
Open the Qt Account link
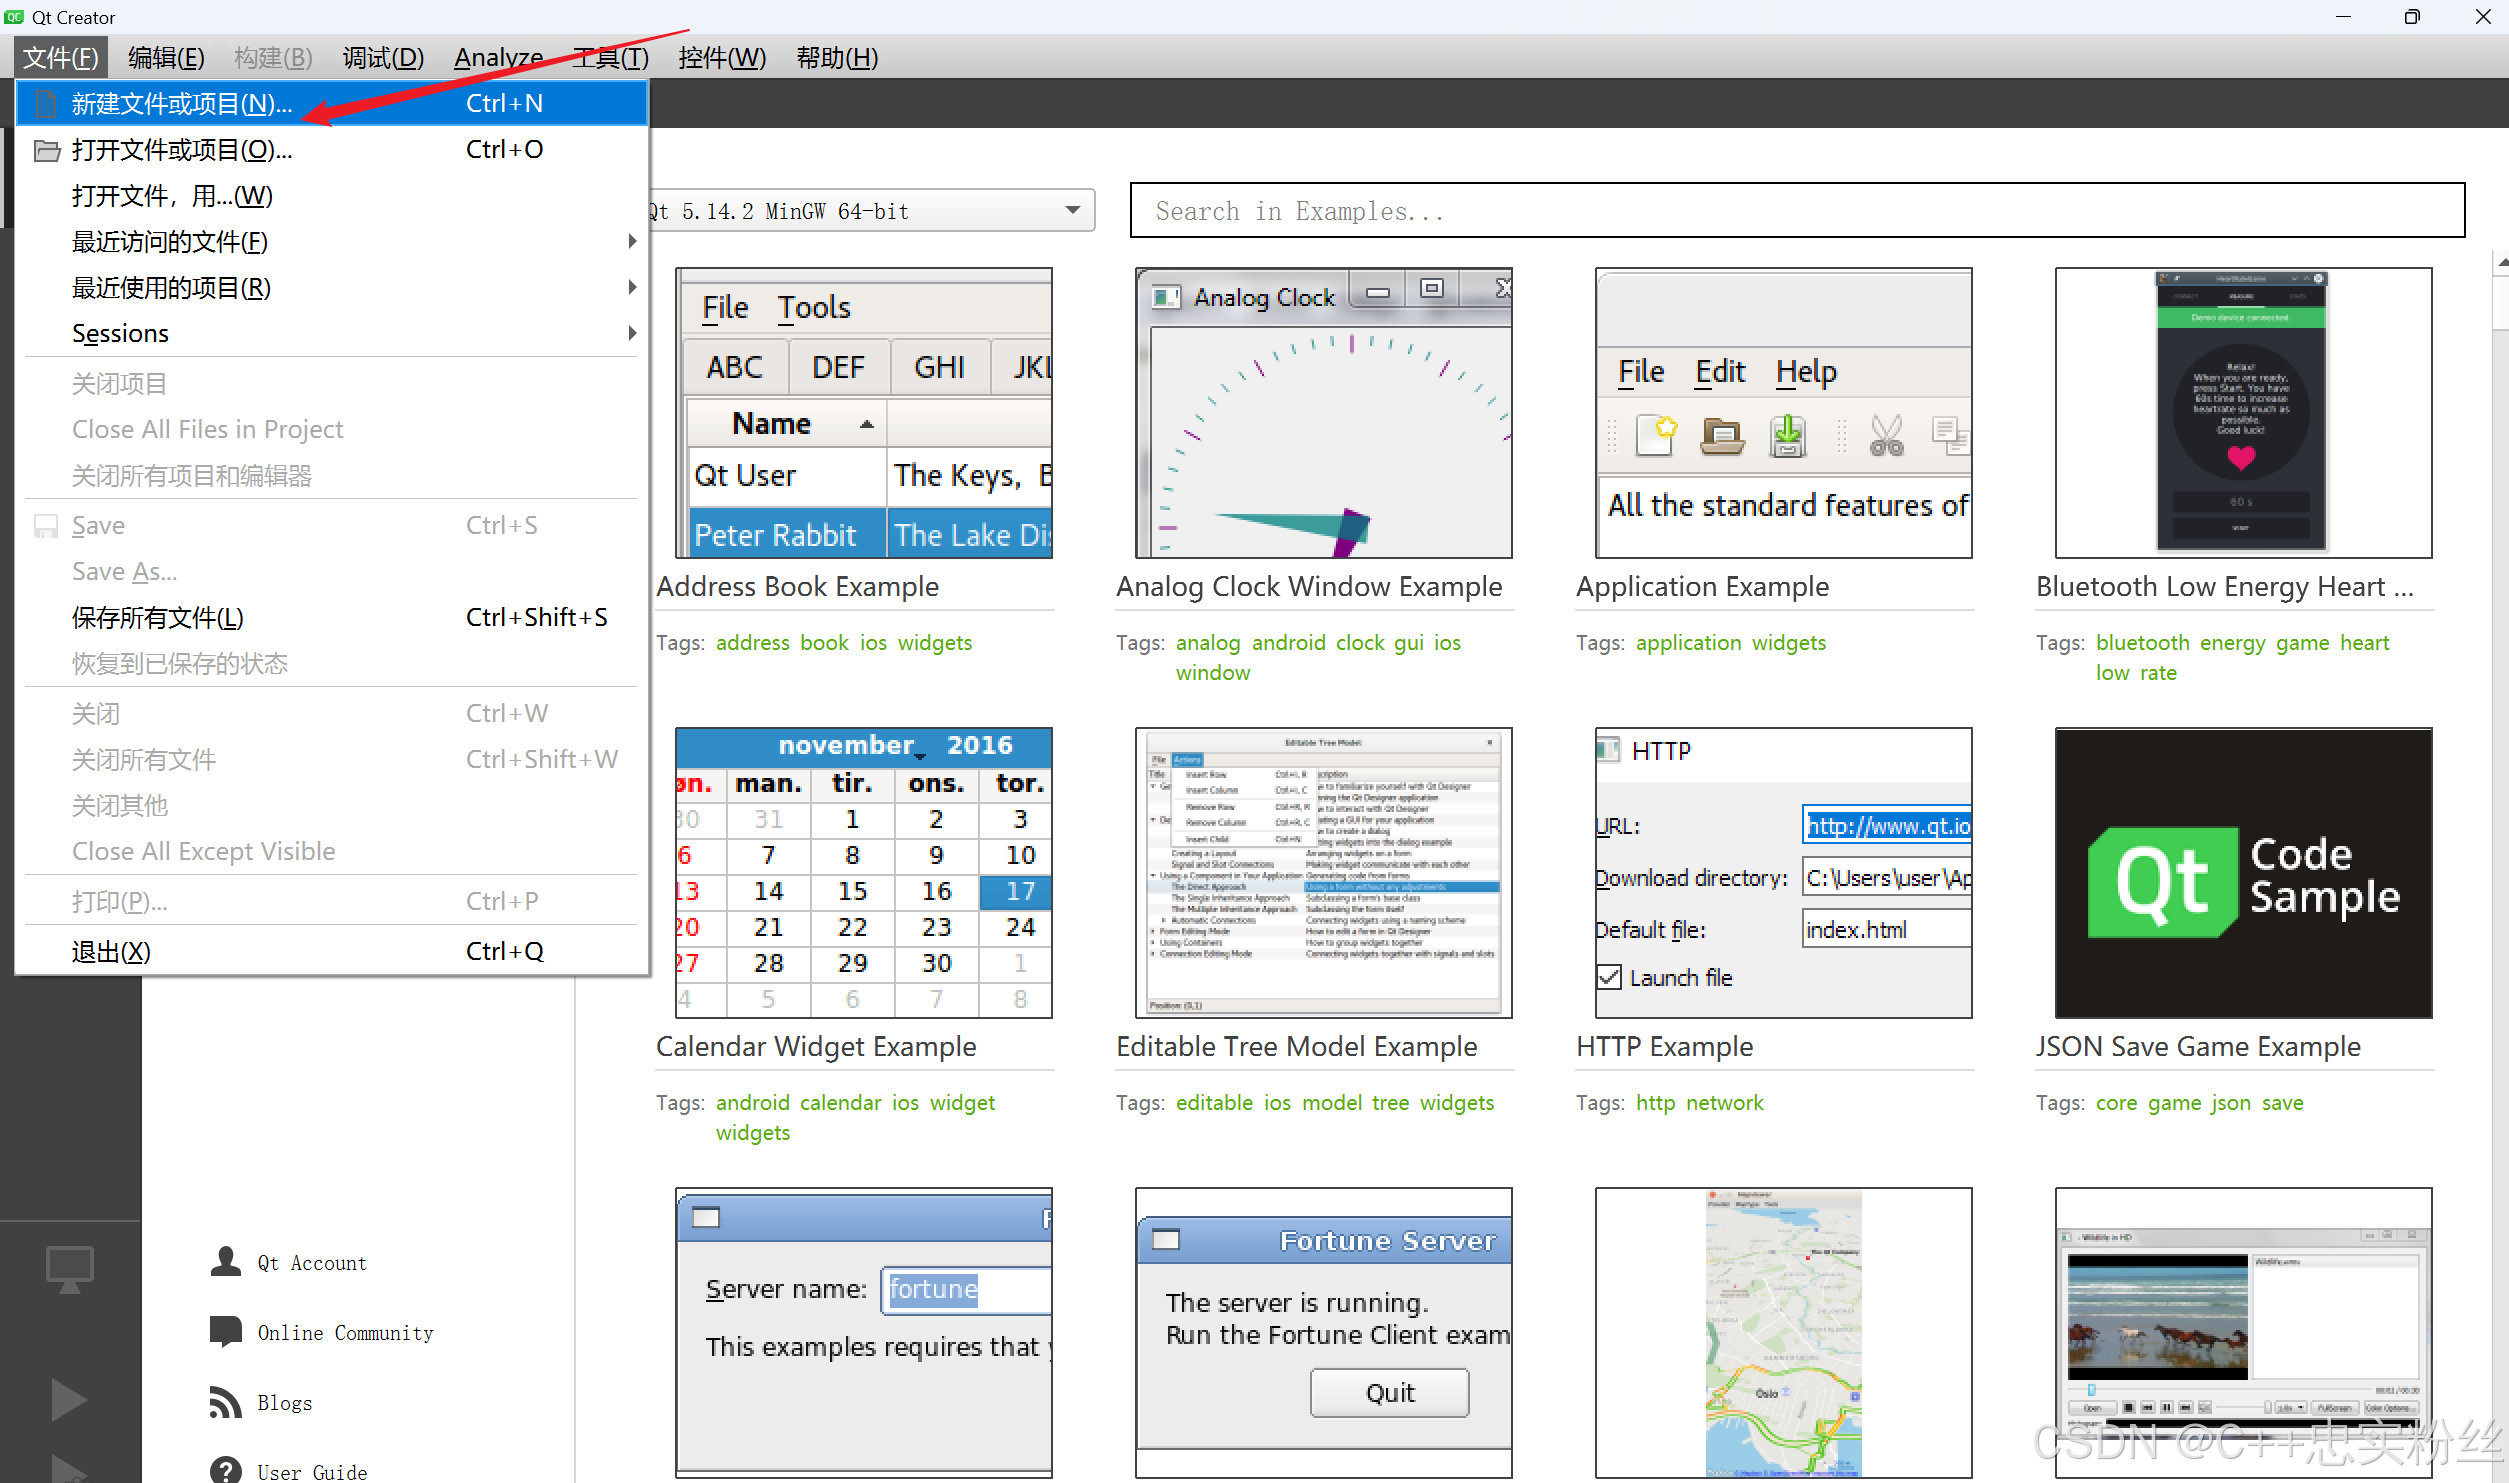pyautogui.click(x=312, y=1263)
